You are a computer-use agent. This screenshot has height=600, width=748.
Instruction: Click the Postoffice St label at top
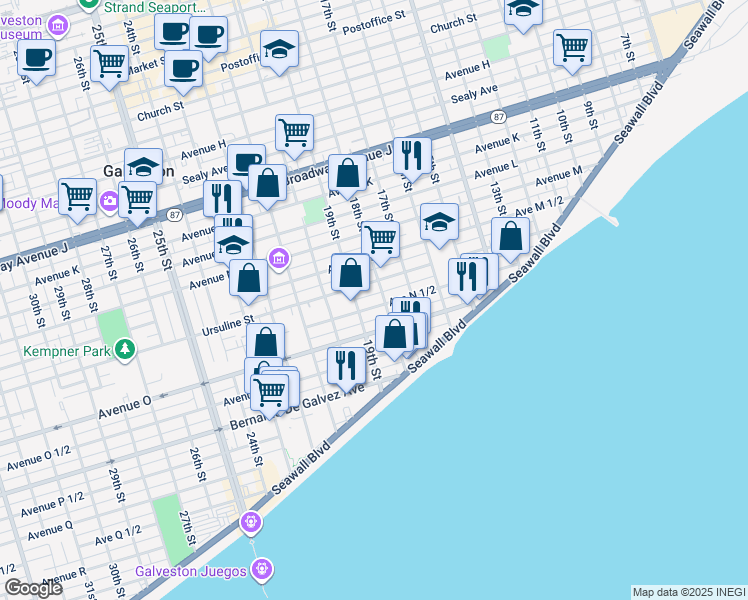(x=374, y=22)
